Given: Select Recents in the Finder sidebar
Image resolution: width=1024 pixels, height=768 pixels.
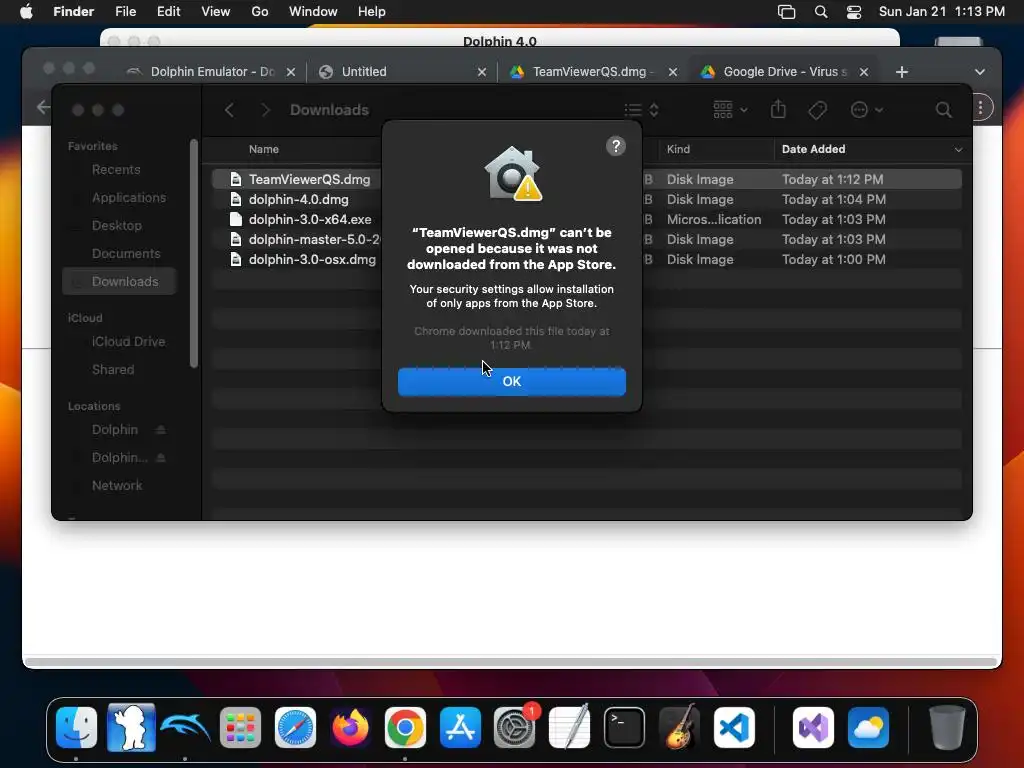Looking at the screenshot, I should point(116,170).
